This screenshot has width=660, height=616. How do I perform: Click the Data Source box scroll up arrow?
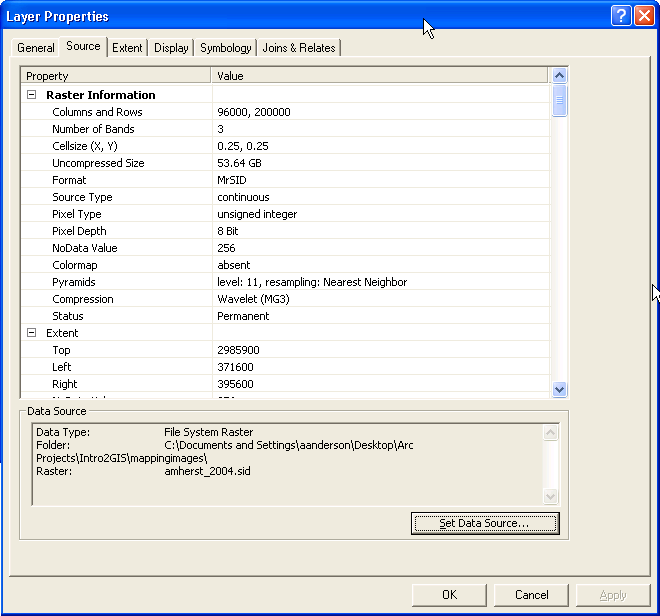tap(551, 432)
